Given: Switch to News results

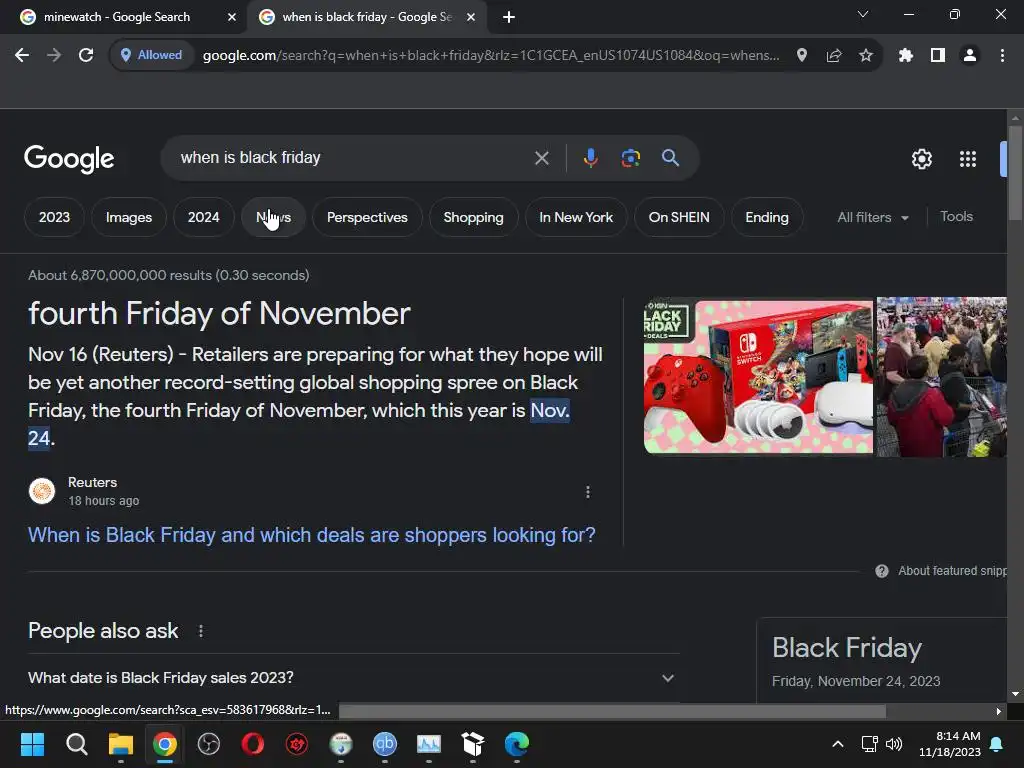Looking at the screenshot, I should pyautogui.click(x=273, y=217).
